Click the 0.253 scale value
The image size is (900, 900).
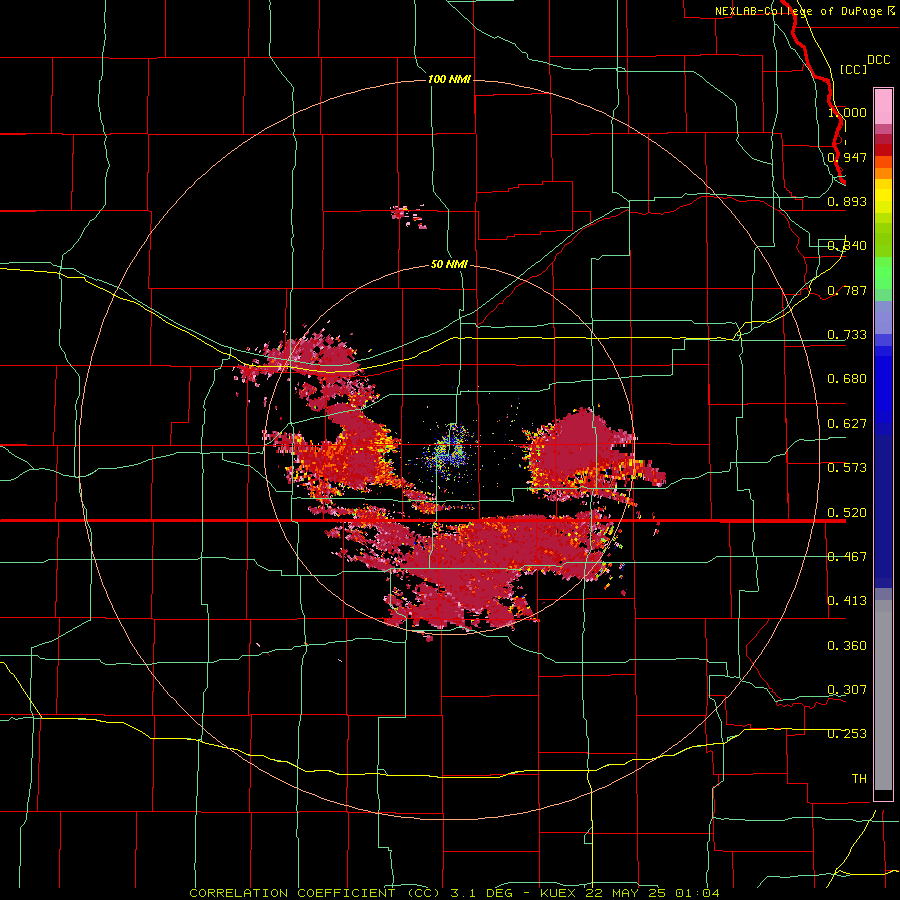click(847, 734)
